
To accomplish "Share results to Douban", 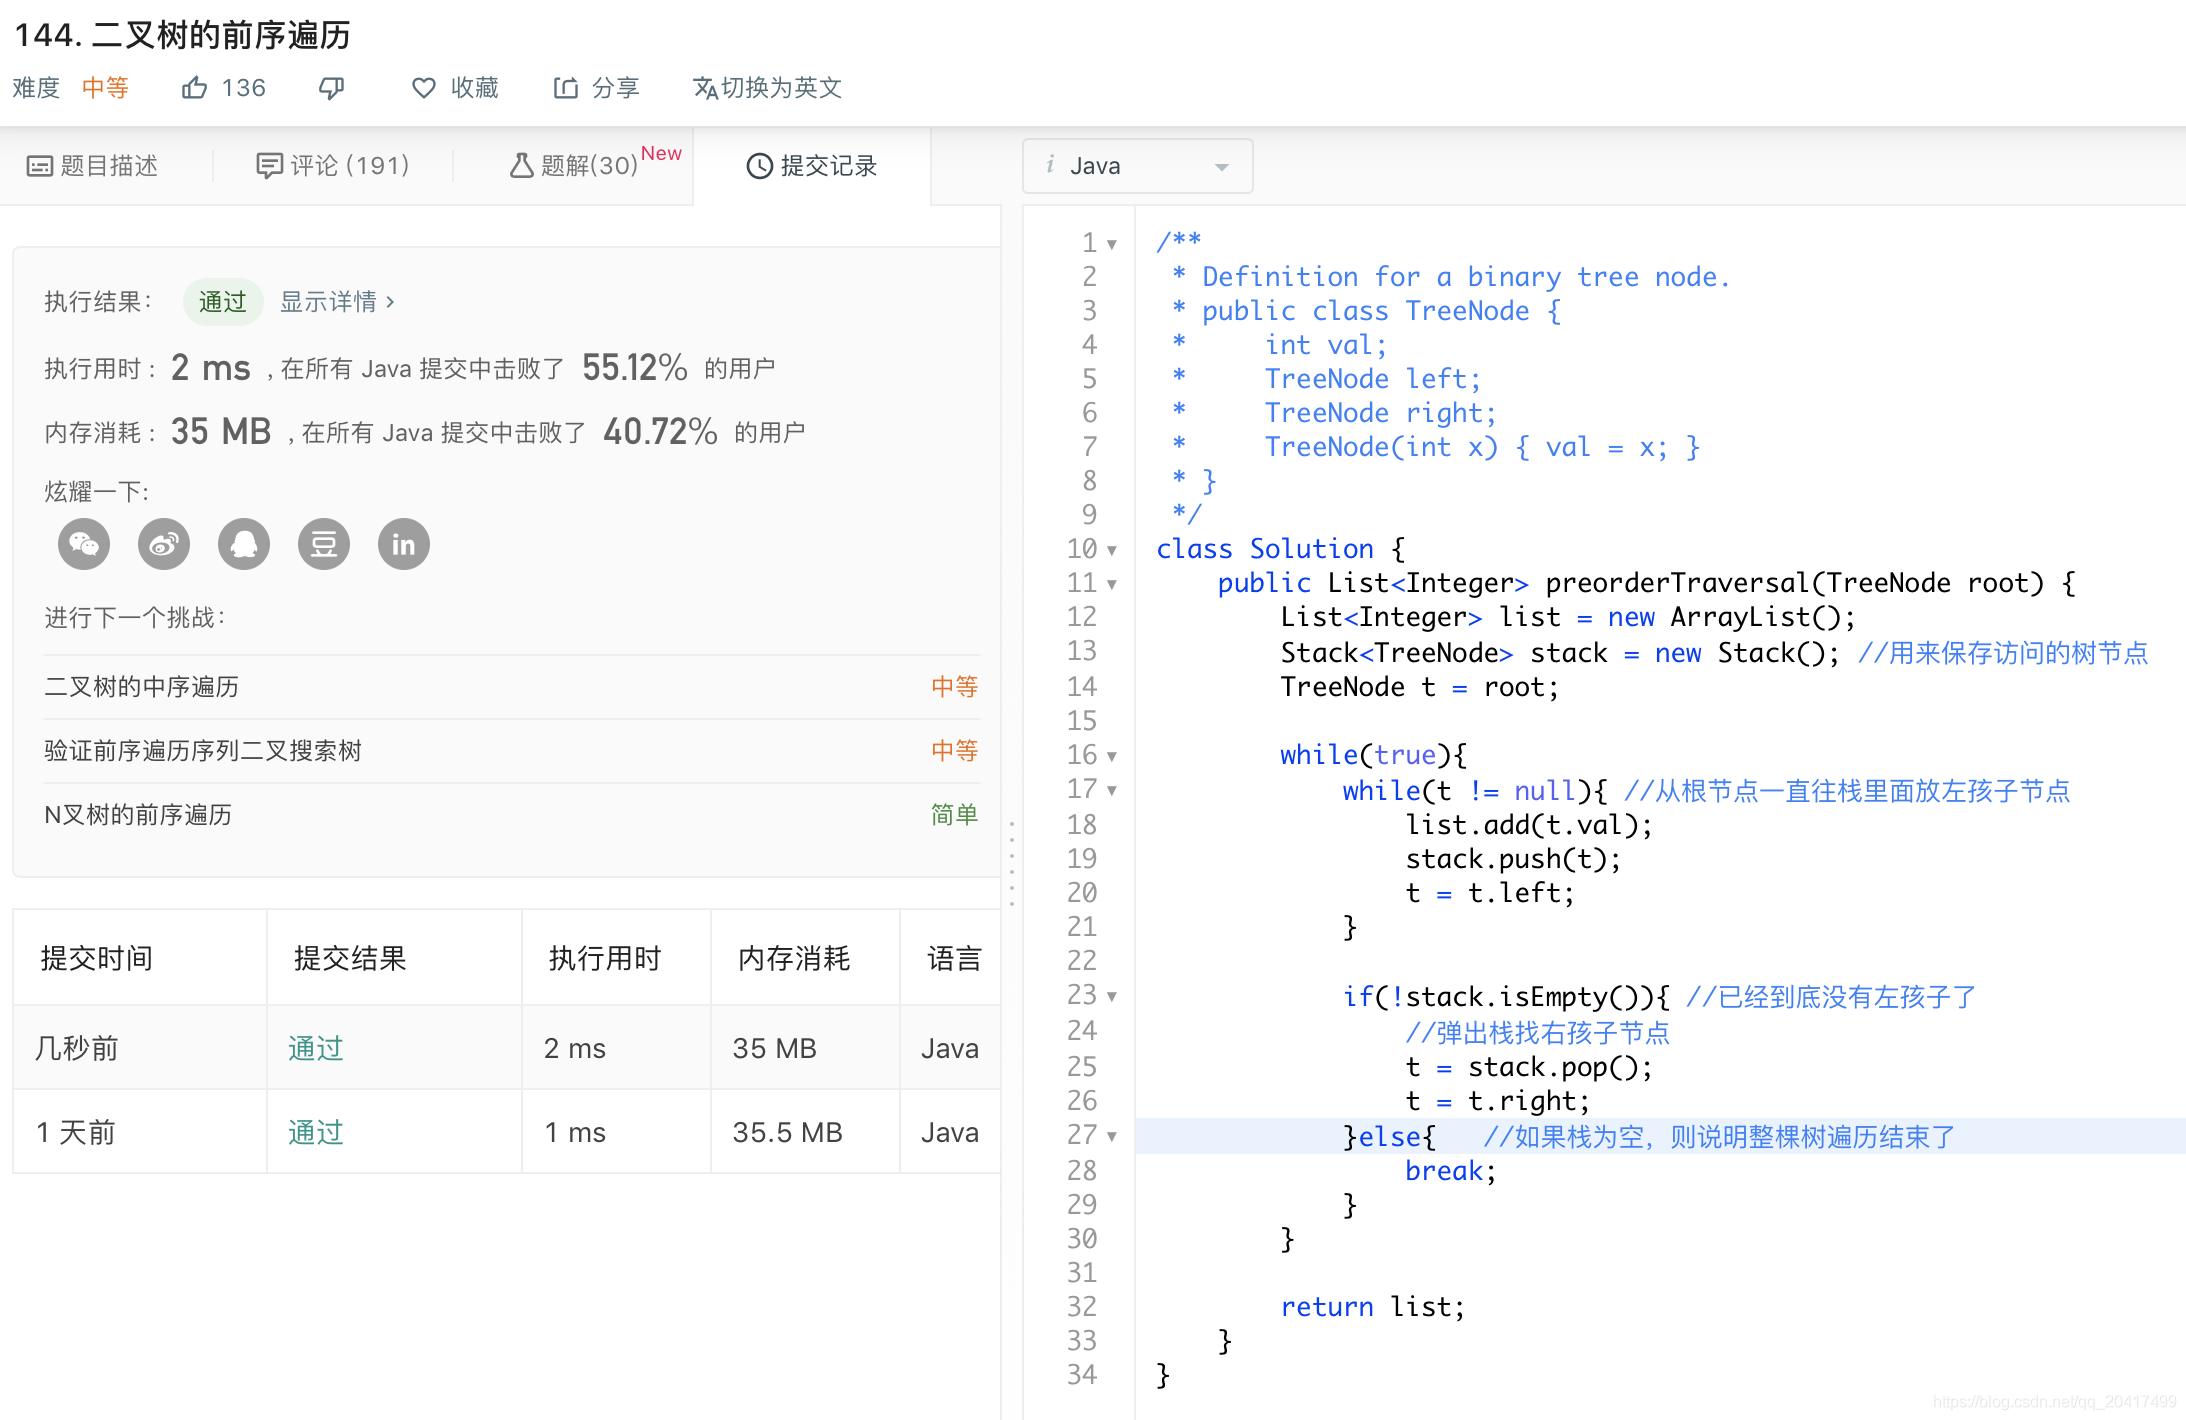I will coord(323,544).
